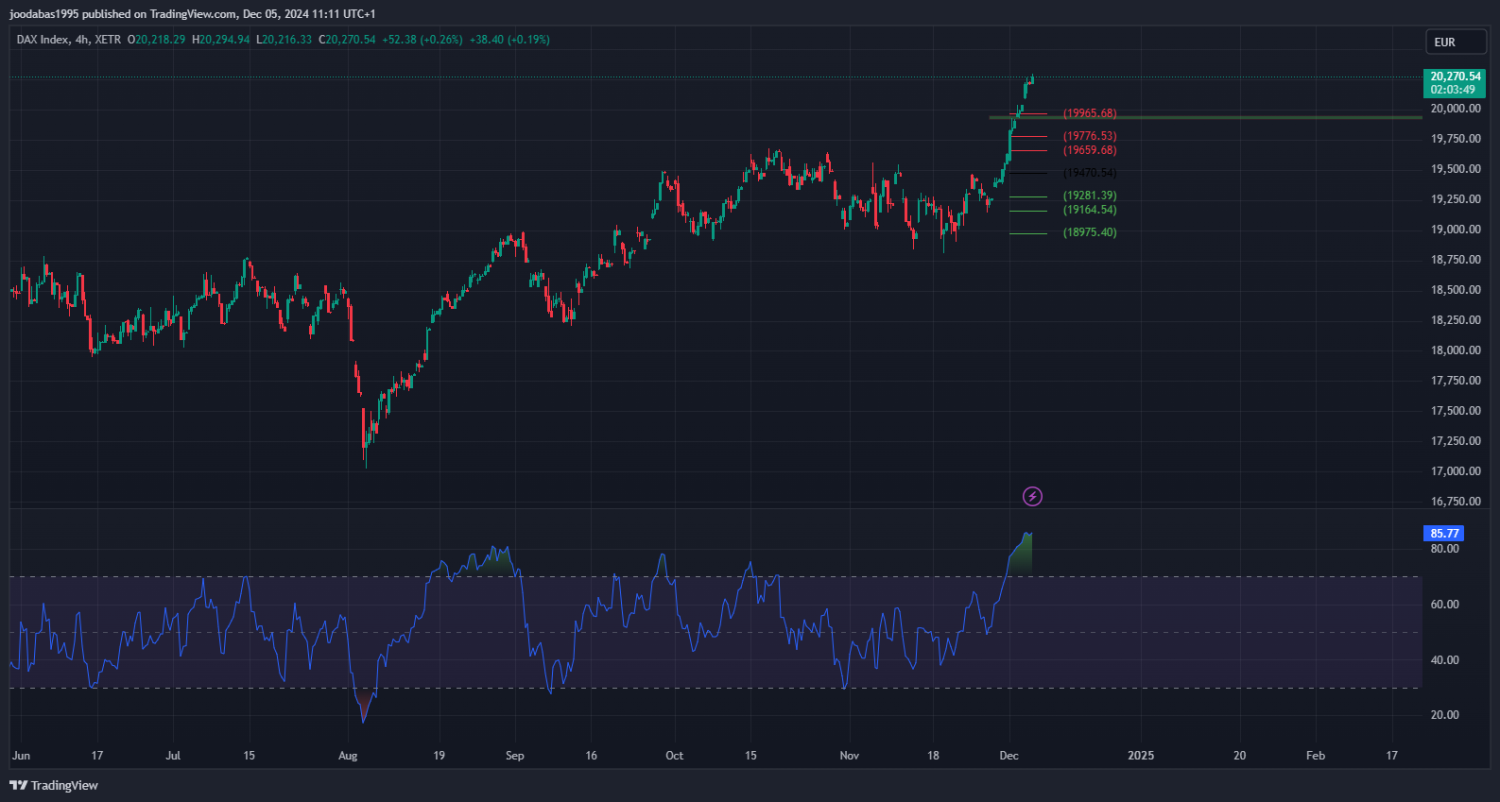This screenshot has width=1500, height=802.
Task: Click the Sep label on time axis
Action: pyautogui.click(x=514, y=756)
